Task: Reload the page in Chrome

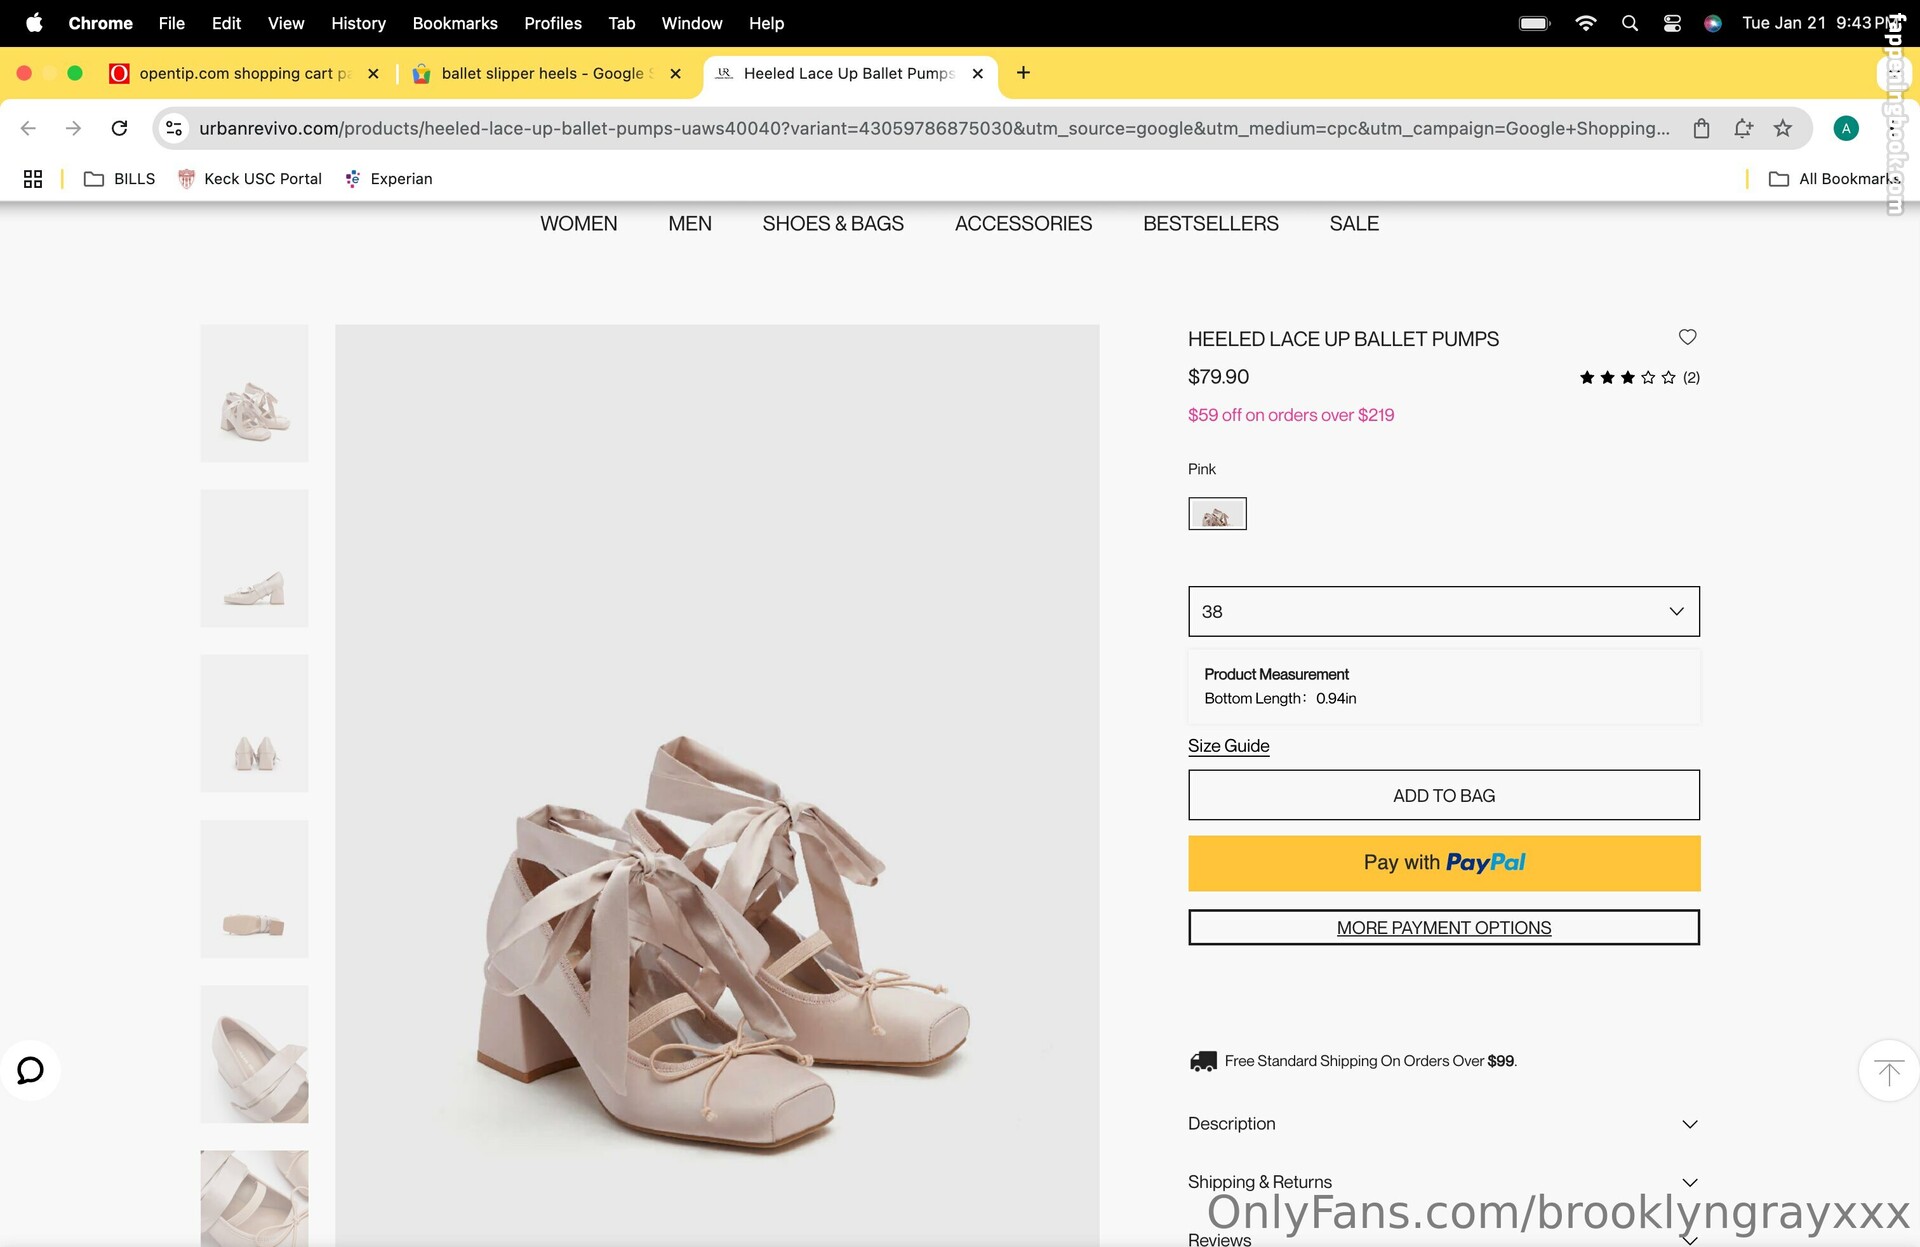Action: pyautogui.click(x=119, y=128)
